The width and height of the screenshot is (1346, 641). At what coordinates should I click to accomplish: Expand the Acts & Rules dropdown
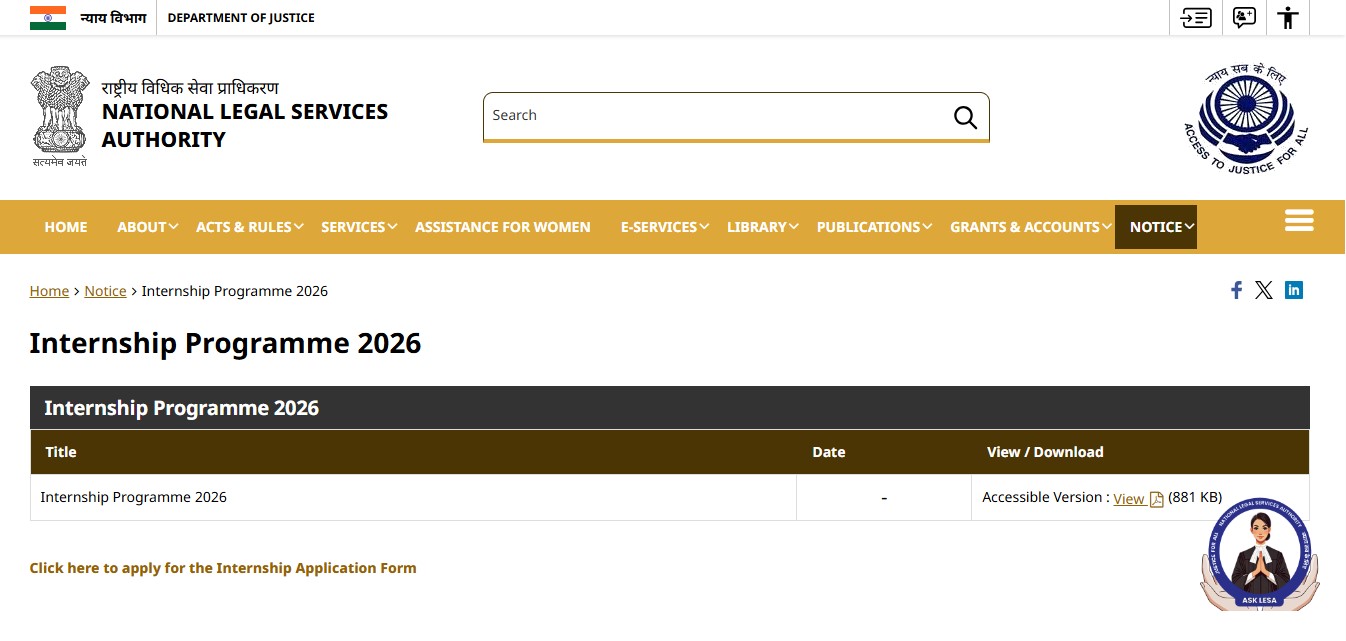pyautogui.click(x=250, y=227)
